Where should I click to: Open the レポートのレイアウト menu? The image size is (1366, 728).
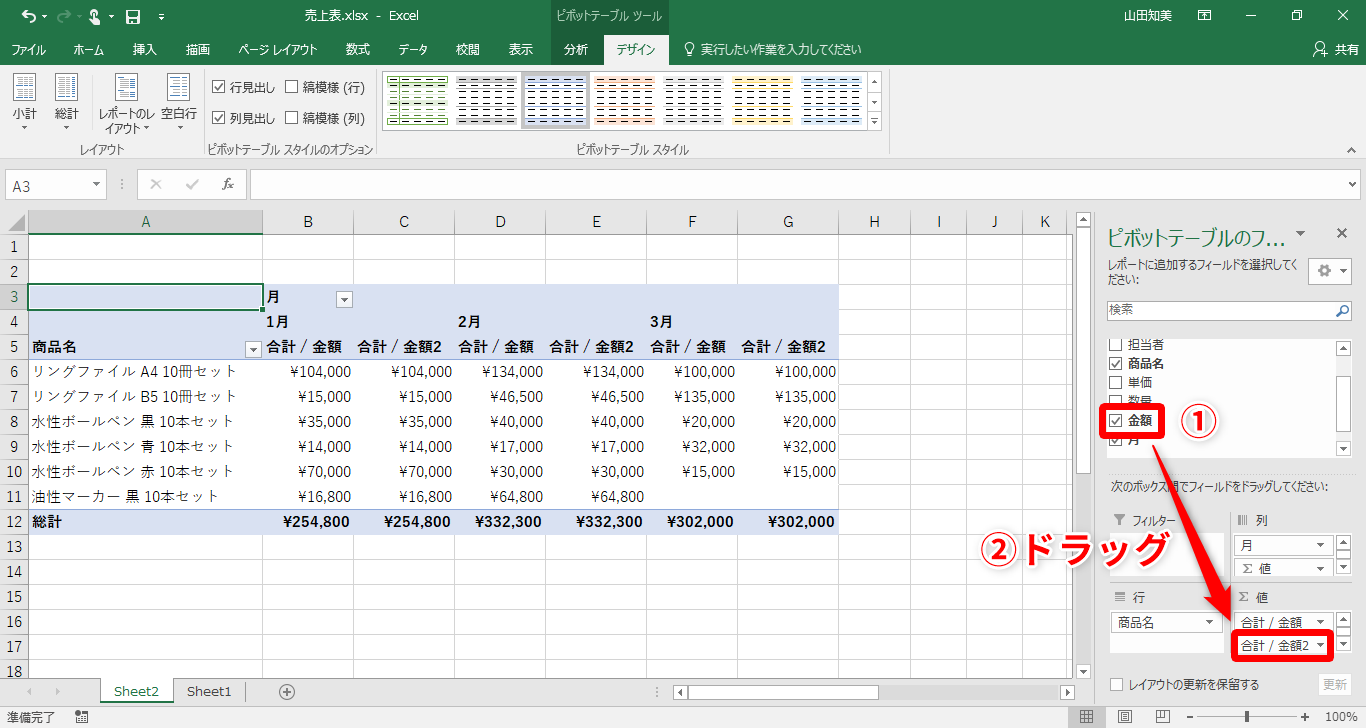coord(126,102)
